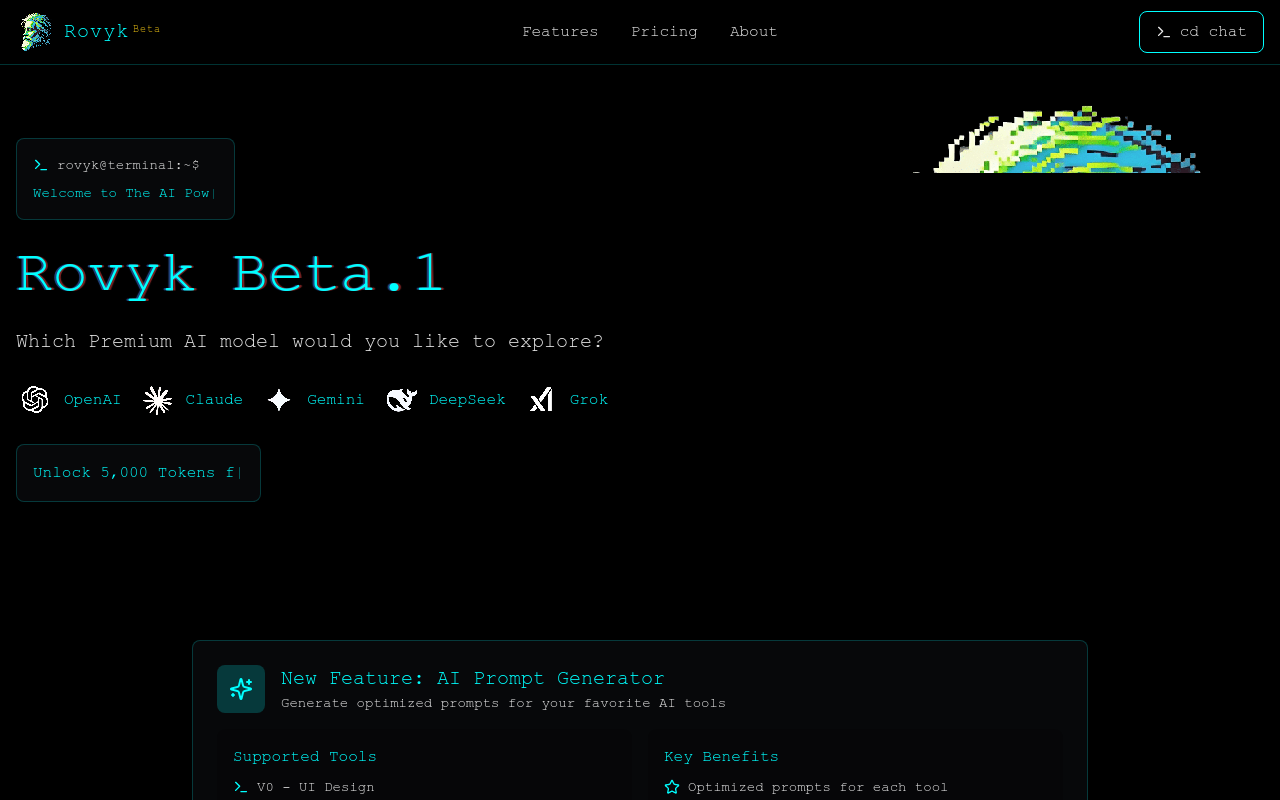Click the Welcome to The AI Pow typing text
The width and height of the screenshot is (1280, 800).
(121, 193)
